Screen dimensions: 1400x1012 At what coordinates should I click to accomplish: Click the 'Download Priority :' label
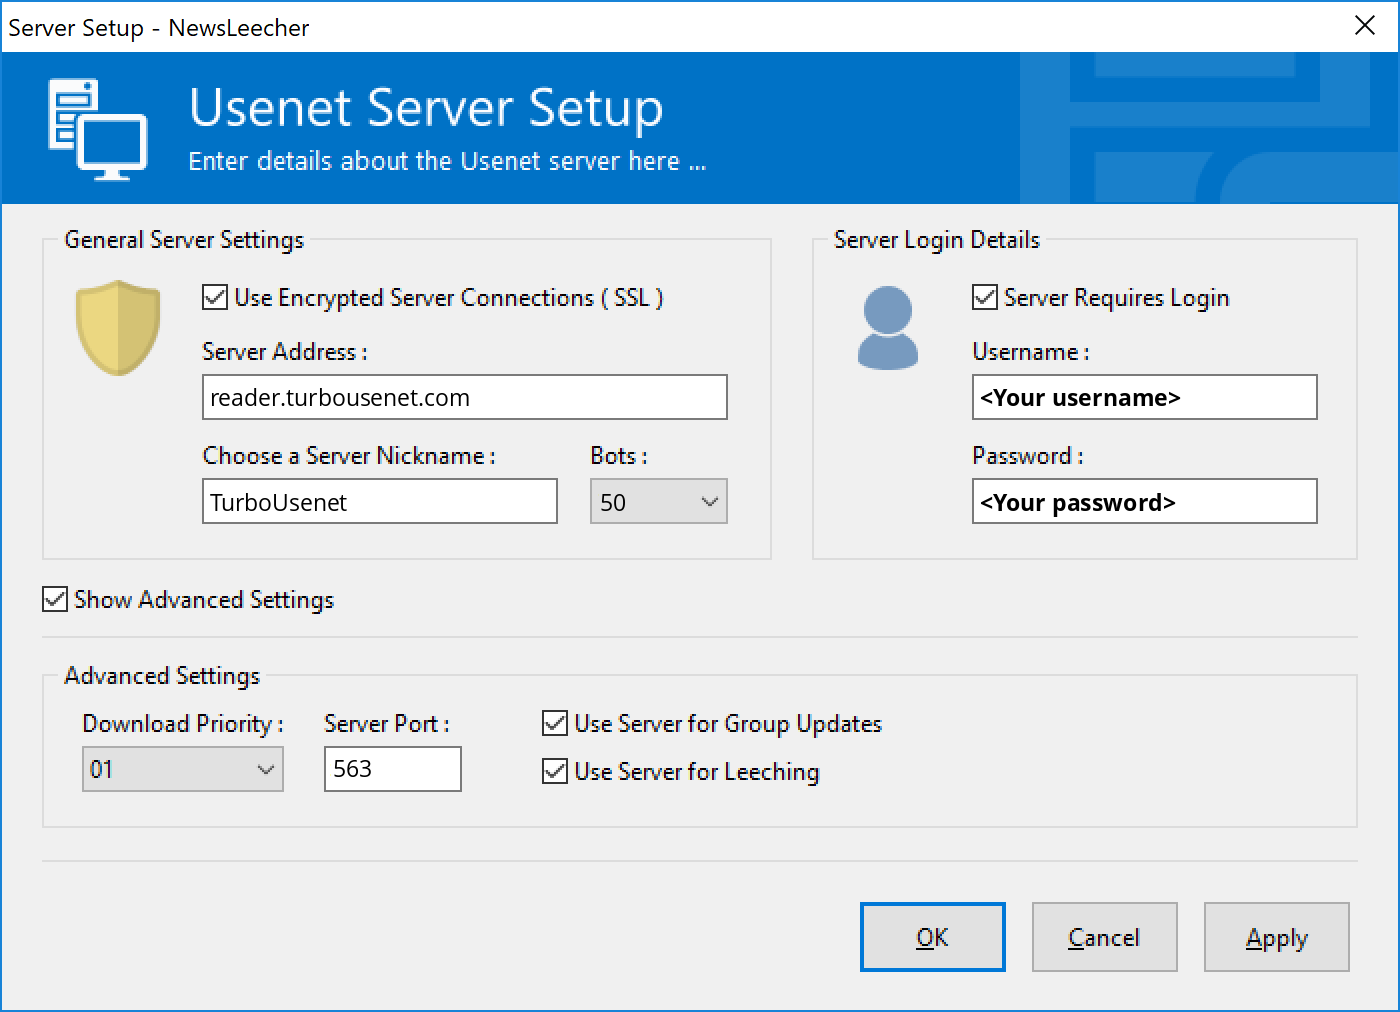(x=183, y=724)
